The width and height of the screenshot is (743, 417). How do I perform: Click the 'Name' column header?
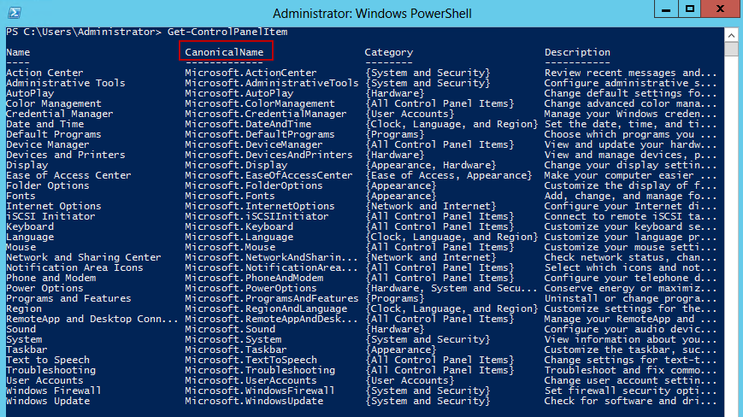[x=18, y=52]
